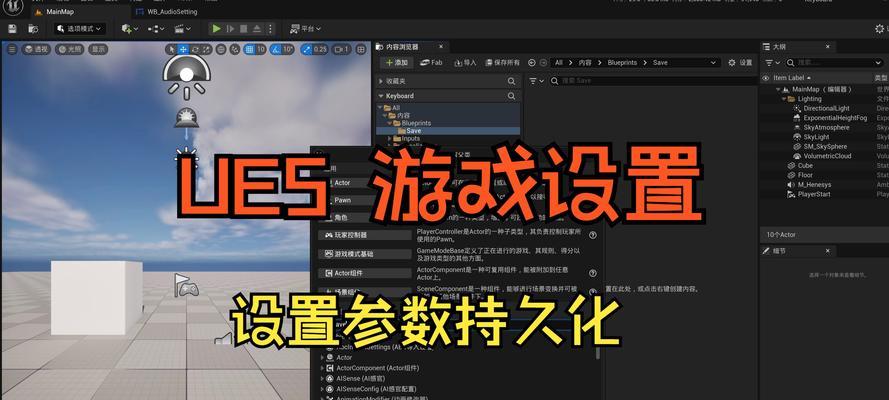Switch to the MainMap tab
The image size is (889, 400).
pyautogui.click(x=58, y=11)
